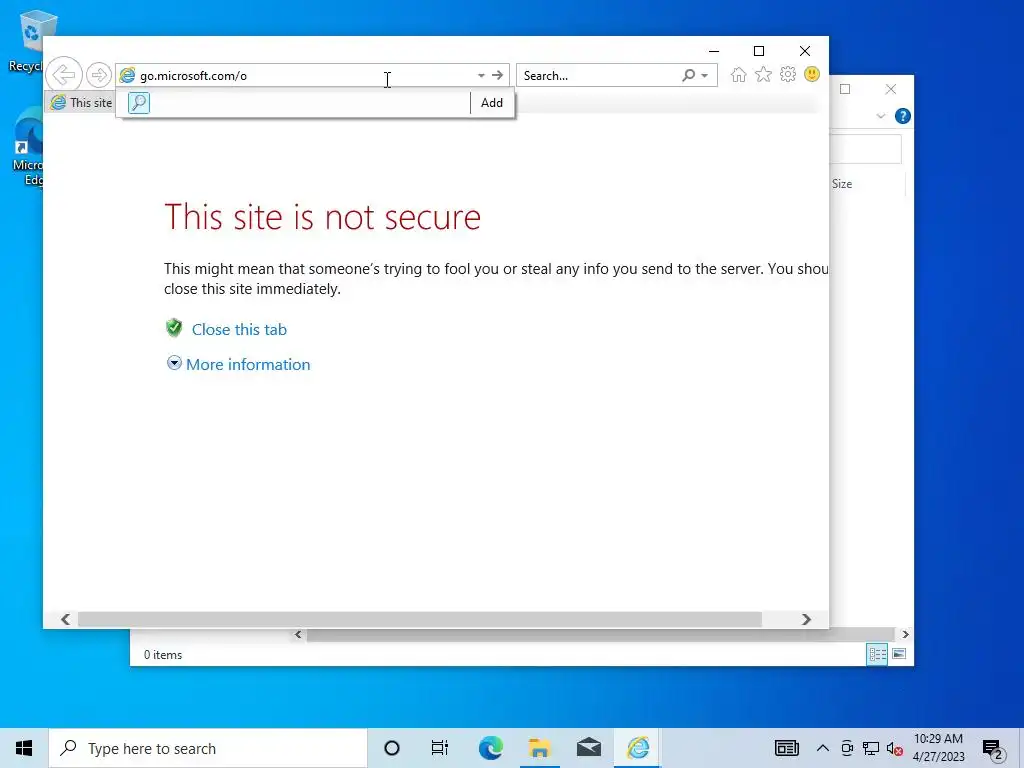Click the Meet Now tray icon
The image size is (1024, 768).
tap(847, 748)
